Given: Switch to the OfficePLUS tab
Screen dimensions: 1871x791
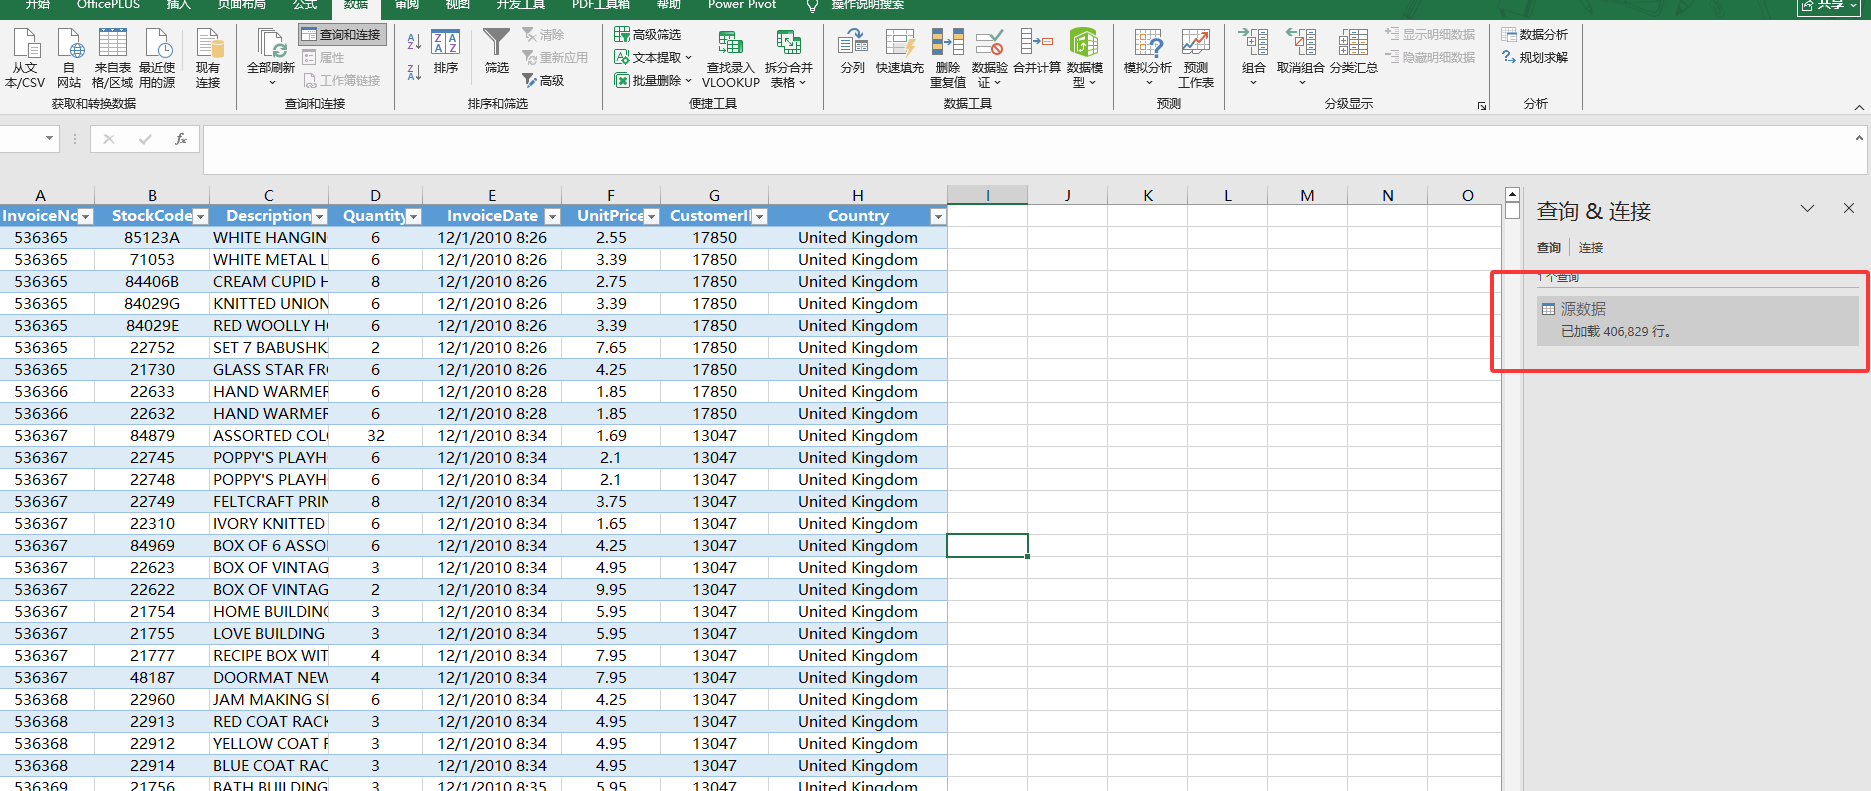Looking at the screenshot, I should click(109, 5).
